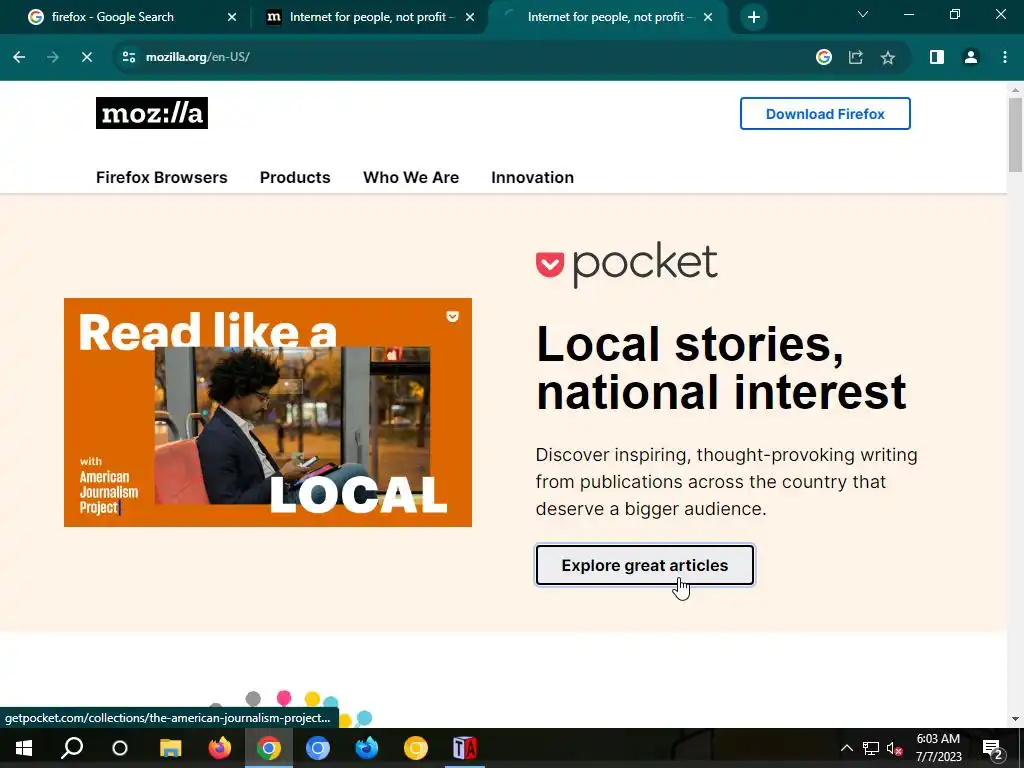Select the third tab still loading

click(607, 17)
